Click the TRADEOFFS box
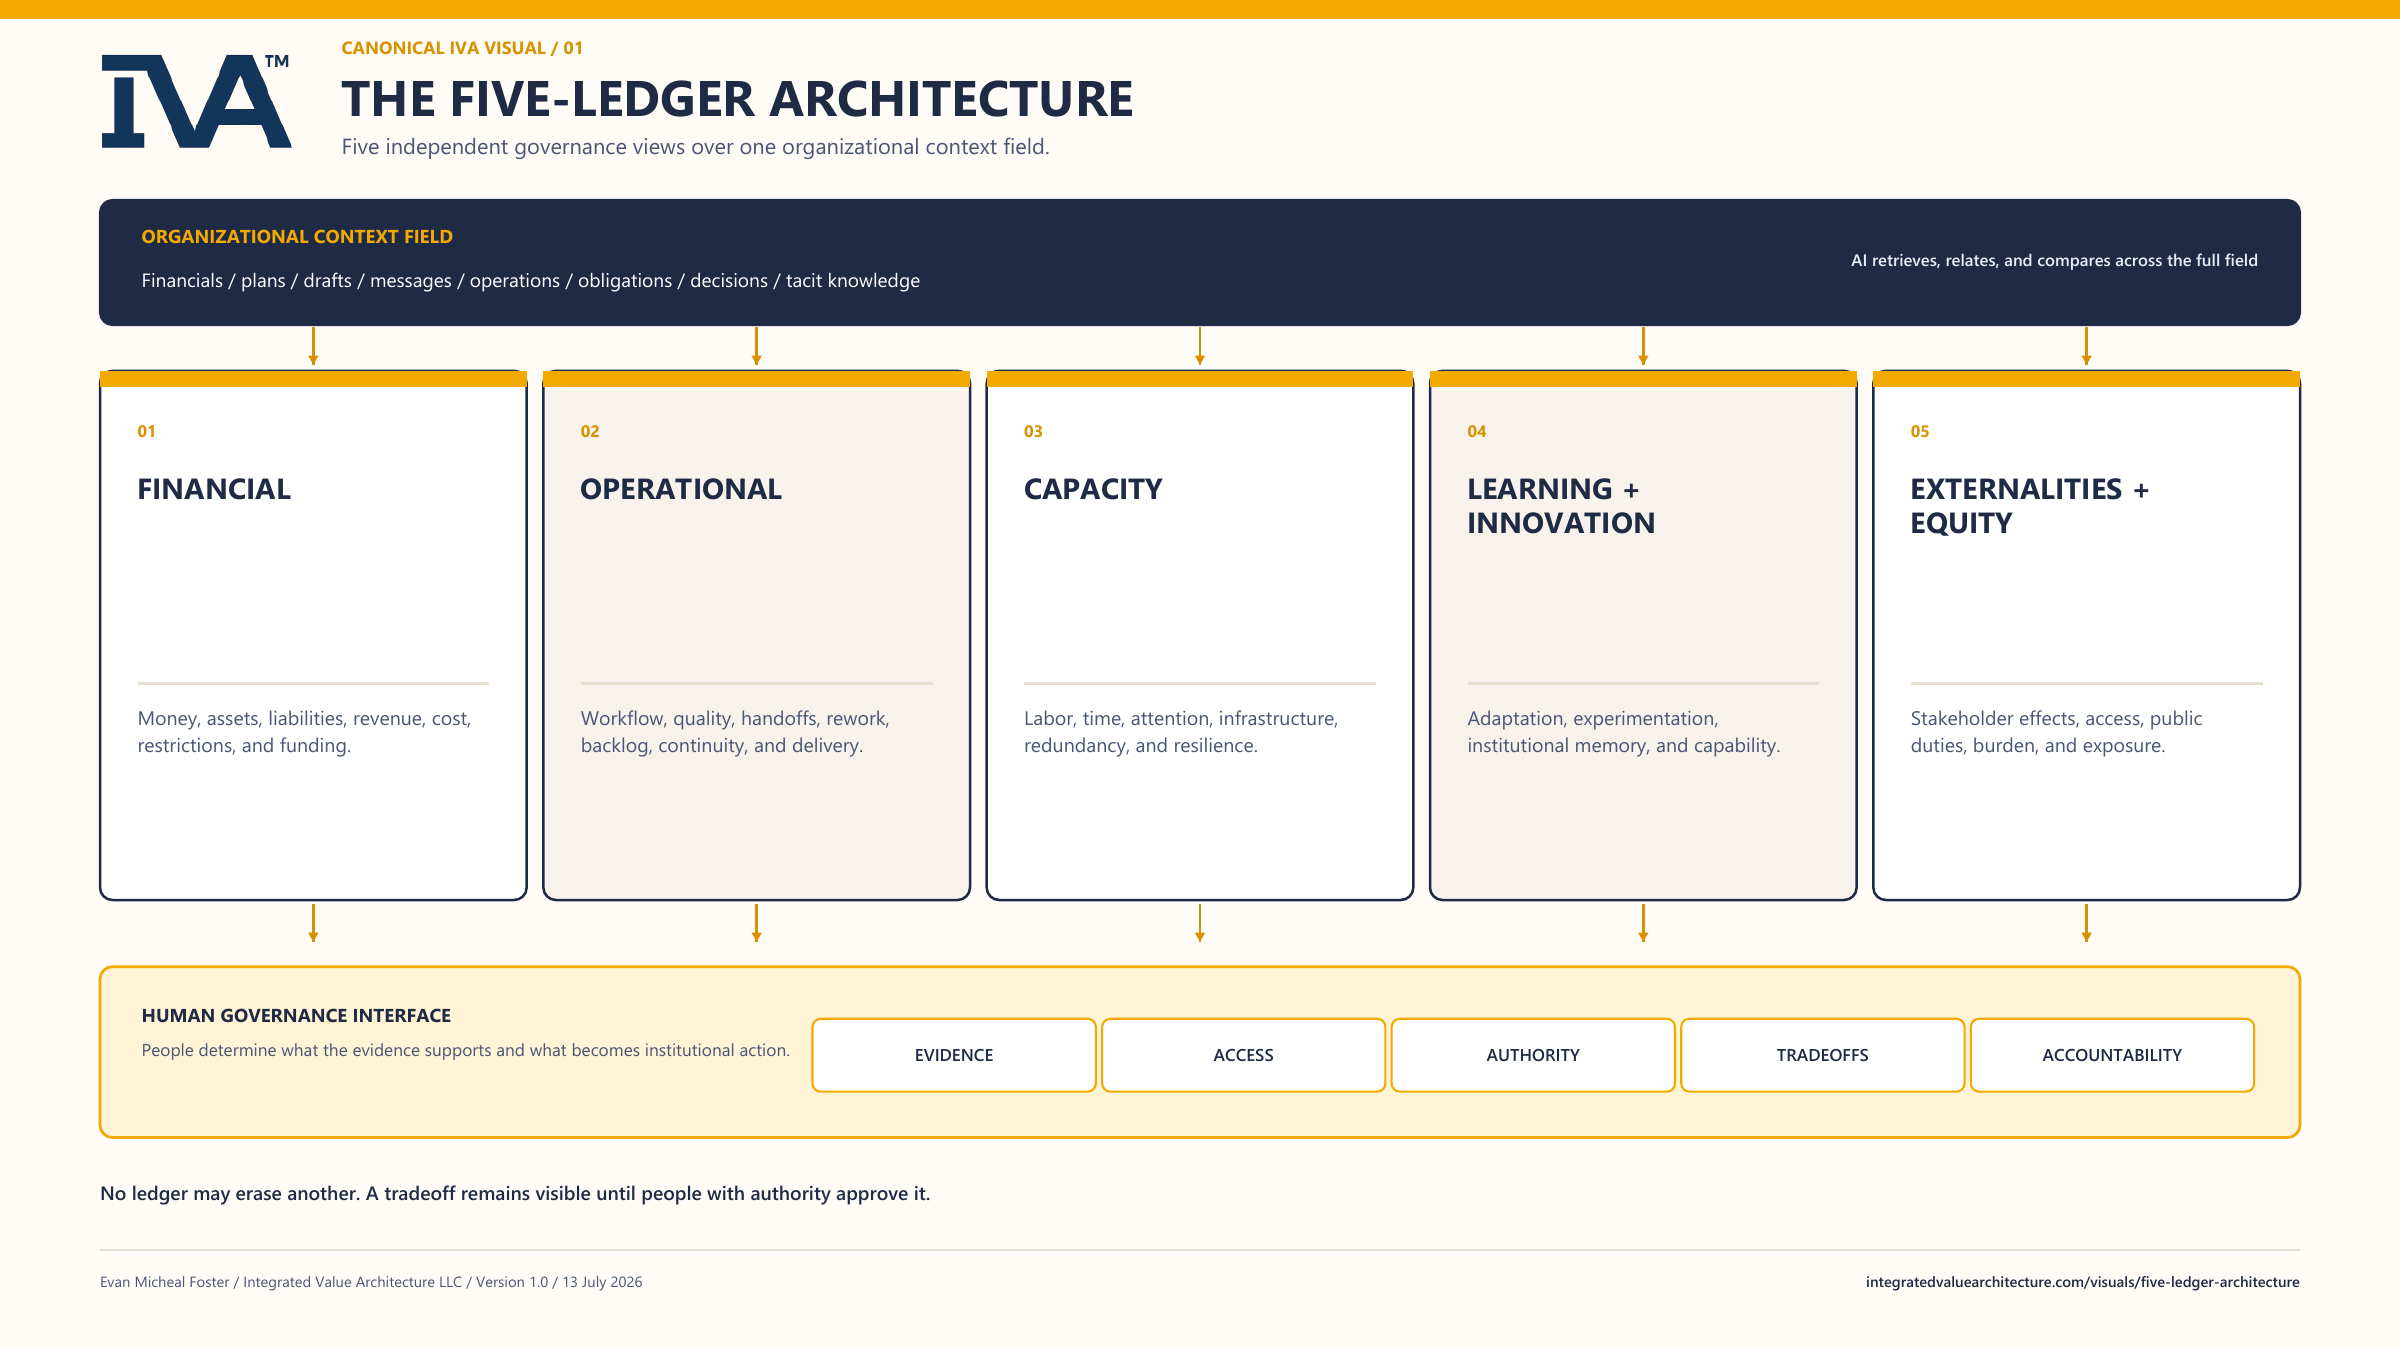The width and height of the screenshot is (2400, 1350). (1822, 1055)
